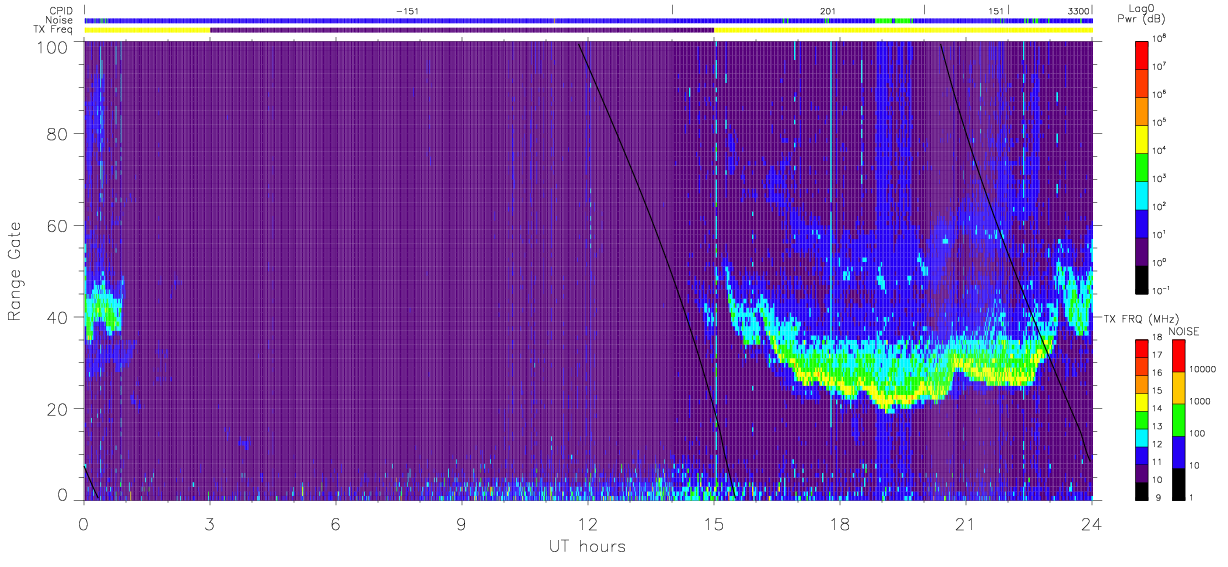Click y-axis tick label "40"

58,317
